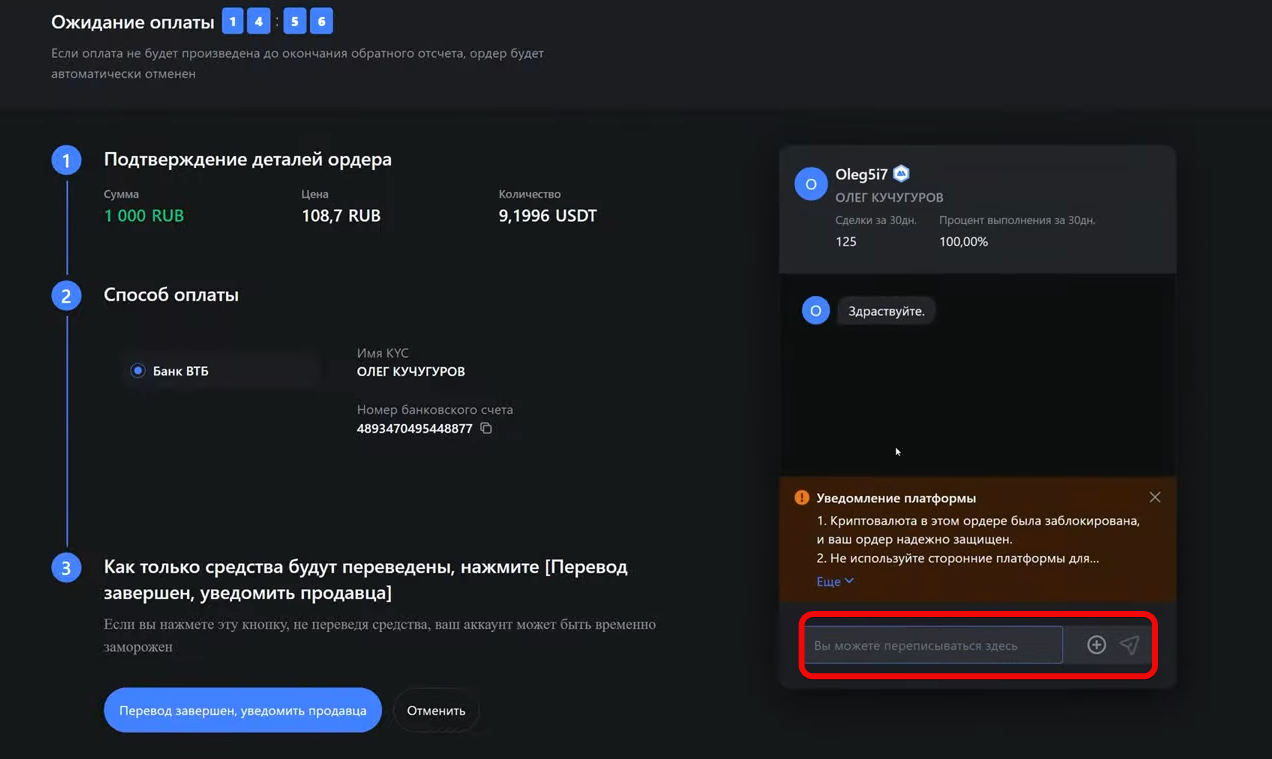Click the Отменить button
This screenshot has width=1272, height=759.
(436, 710)
